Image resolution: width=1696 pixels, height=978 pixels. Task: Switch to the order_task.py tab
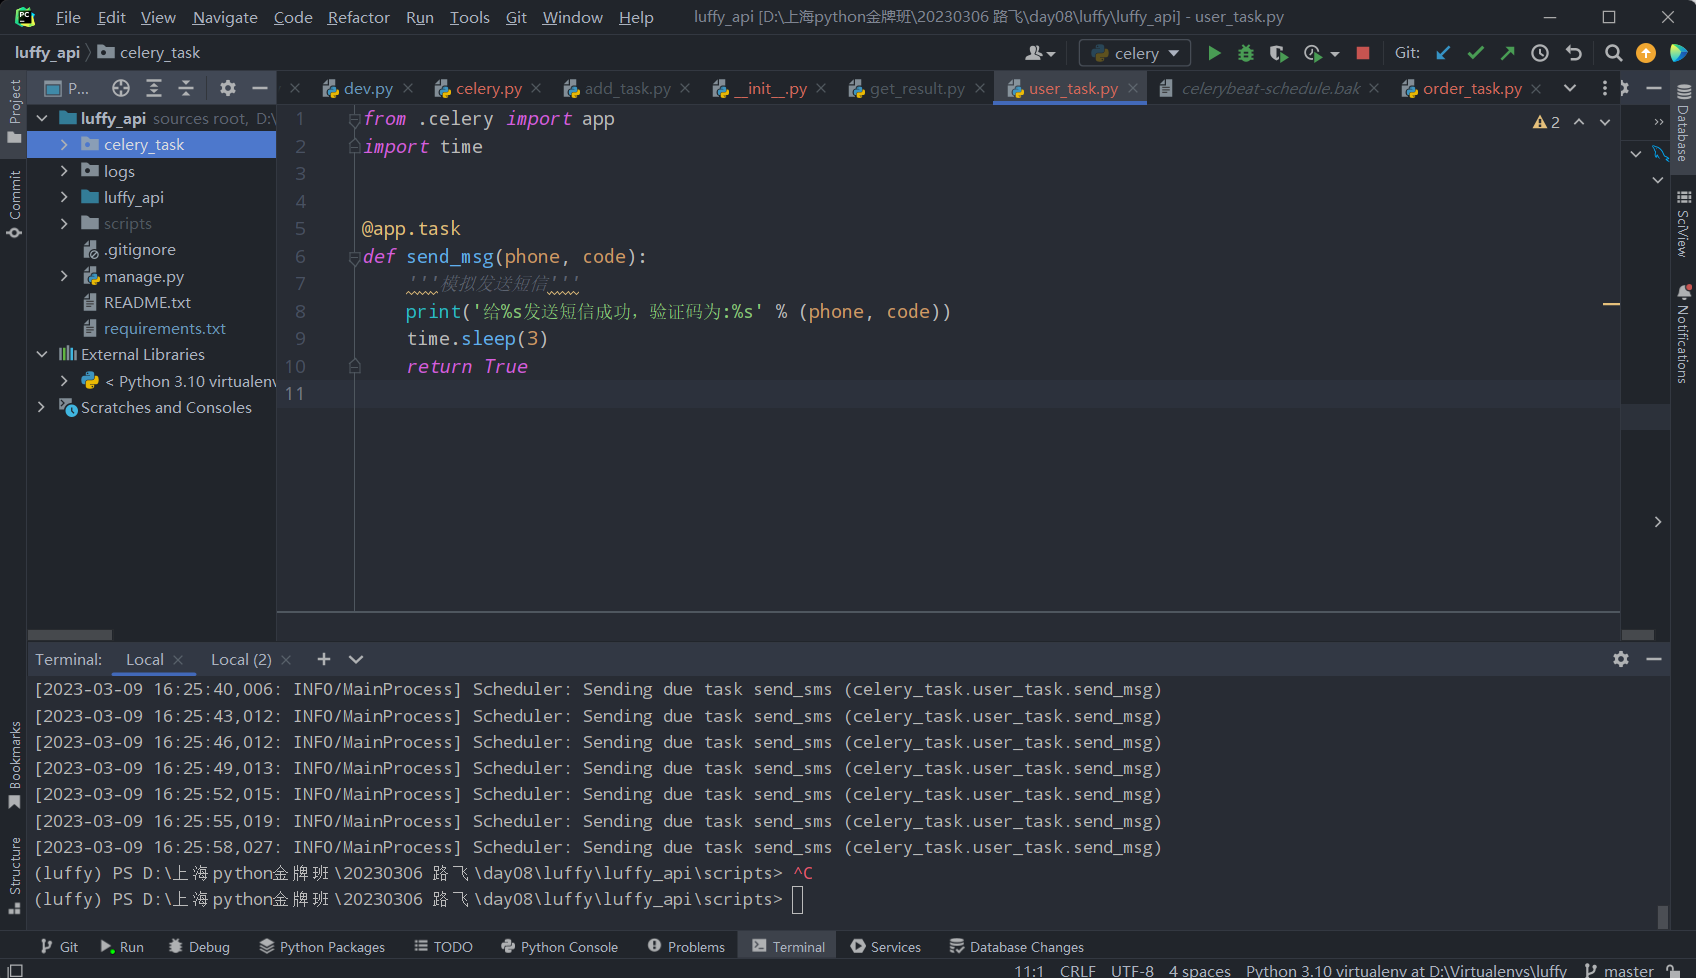click(x=1472, y=88)
